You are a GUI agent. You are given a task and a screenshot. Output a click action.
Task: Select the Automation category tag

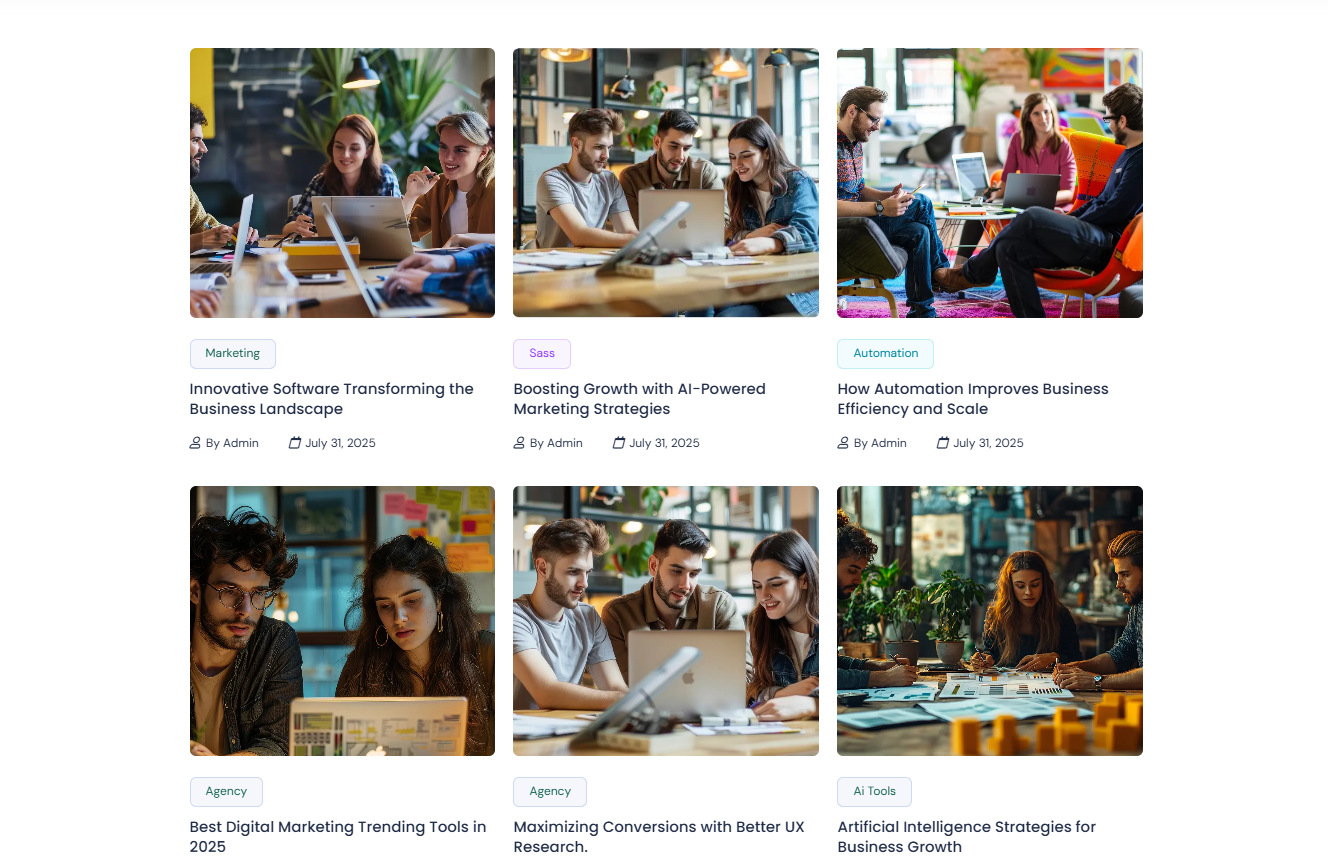coord(885,353)
